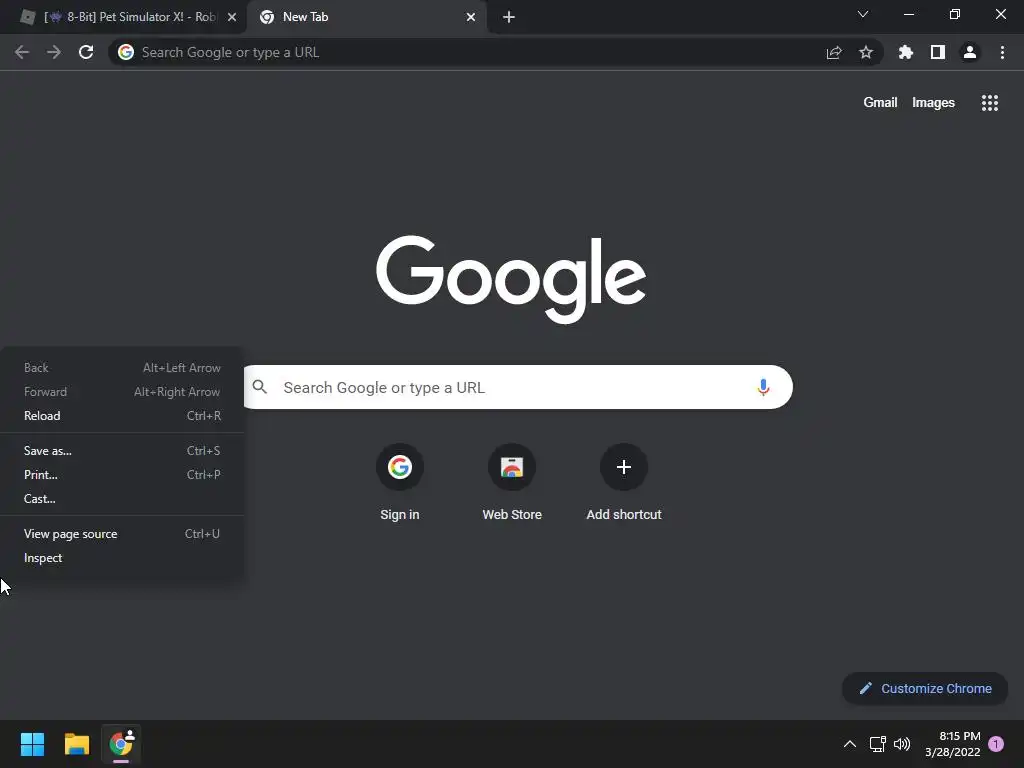Focus the Google search box on page
1024x768 pixels.
(518, 387)
